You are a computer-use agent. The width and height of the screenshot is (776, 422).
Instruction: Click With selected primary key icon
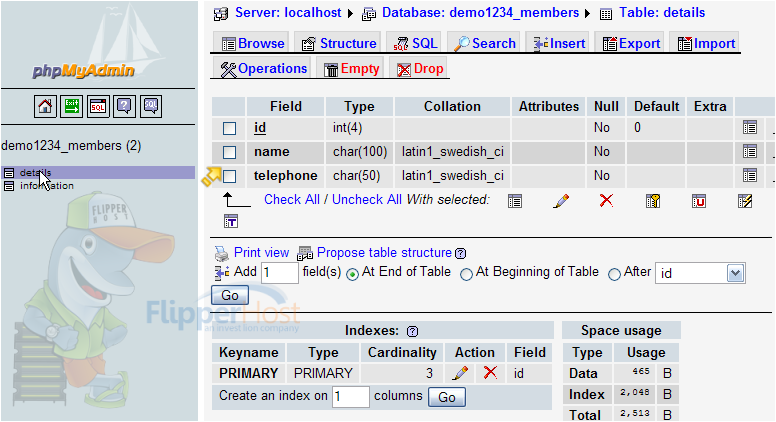click(653, 201)
